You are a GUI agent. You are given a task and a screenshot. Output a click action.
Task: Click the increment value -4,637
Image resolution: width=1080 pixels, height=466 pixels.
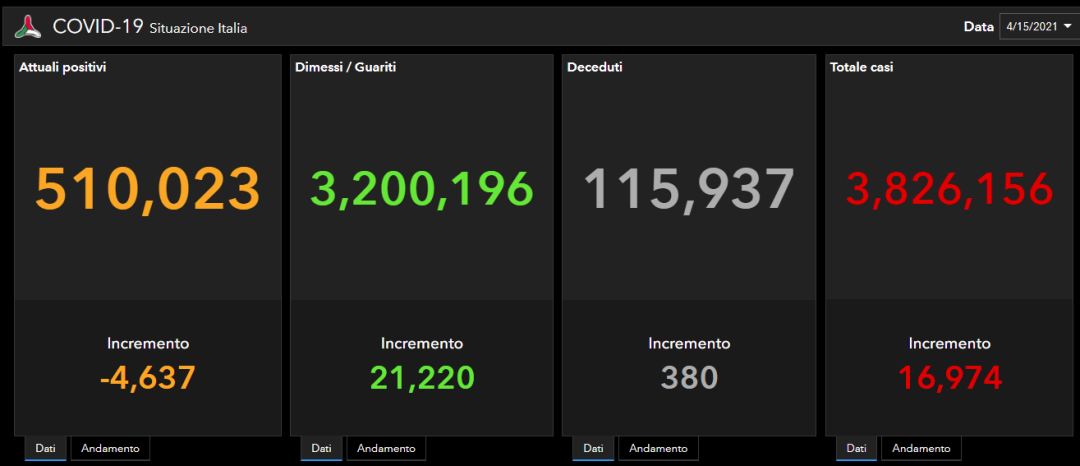click(148, 377)
